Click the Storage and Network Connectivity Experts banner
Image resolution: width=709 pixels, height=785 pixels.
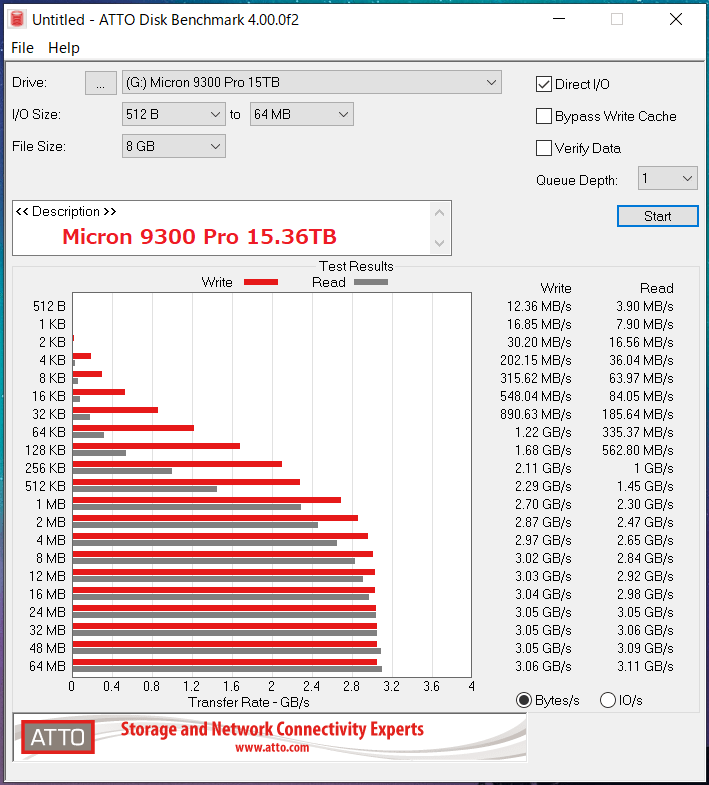click(272, 729)
